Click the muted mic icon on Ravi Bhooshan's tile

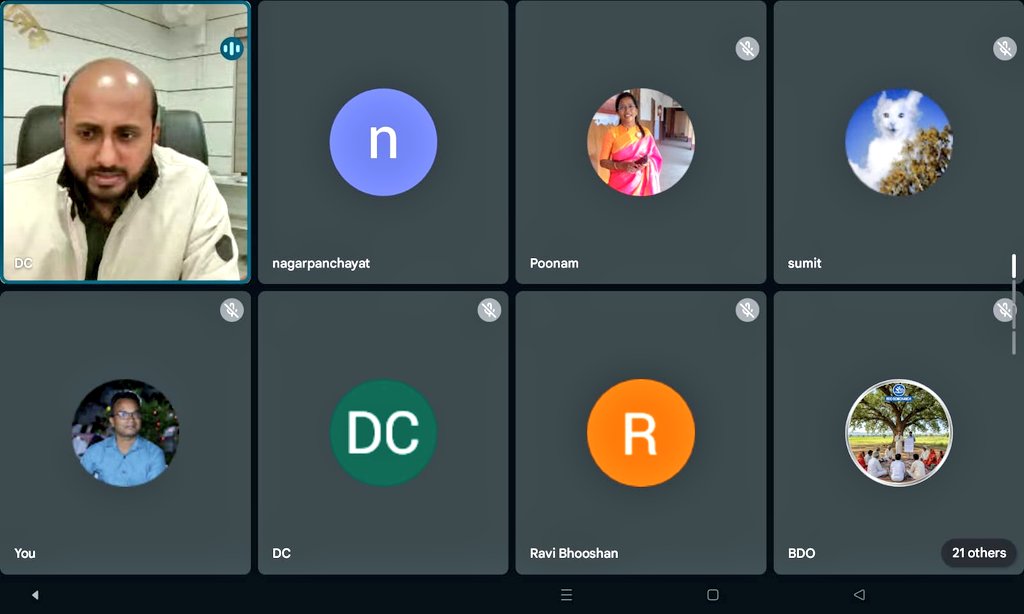coord(747,310)
